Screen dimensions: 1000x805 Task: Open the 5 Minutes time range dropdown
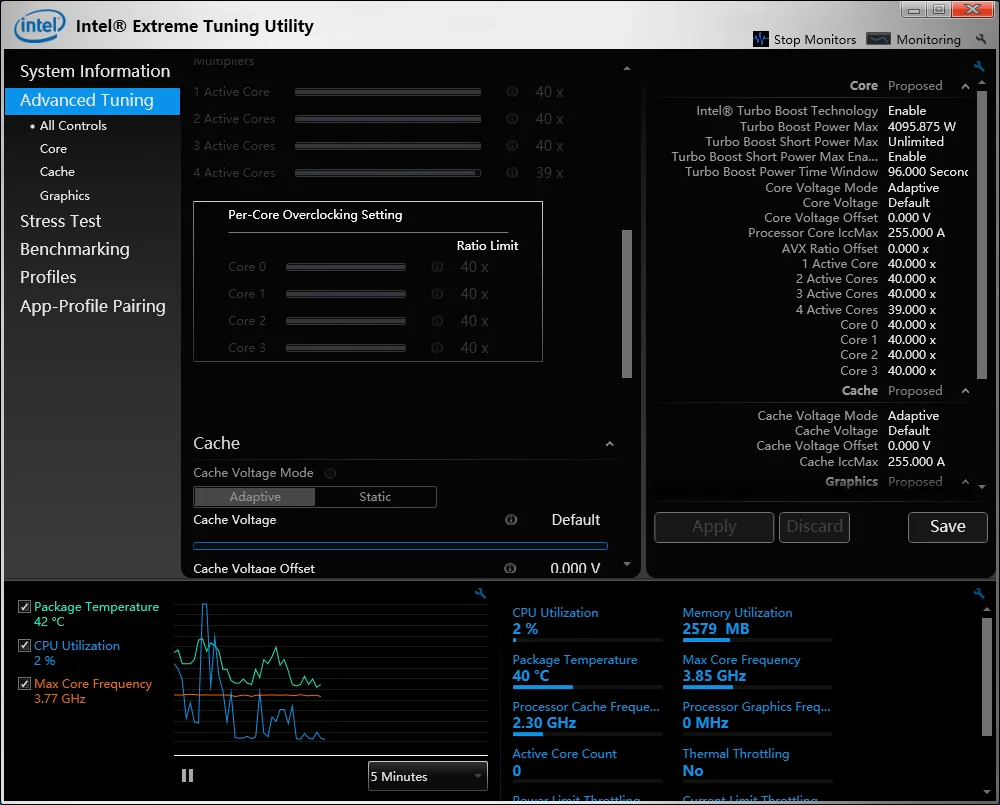click(427, 776)
